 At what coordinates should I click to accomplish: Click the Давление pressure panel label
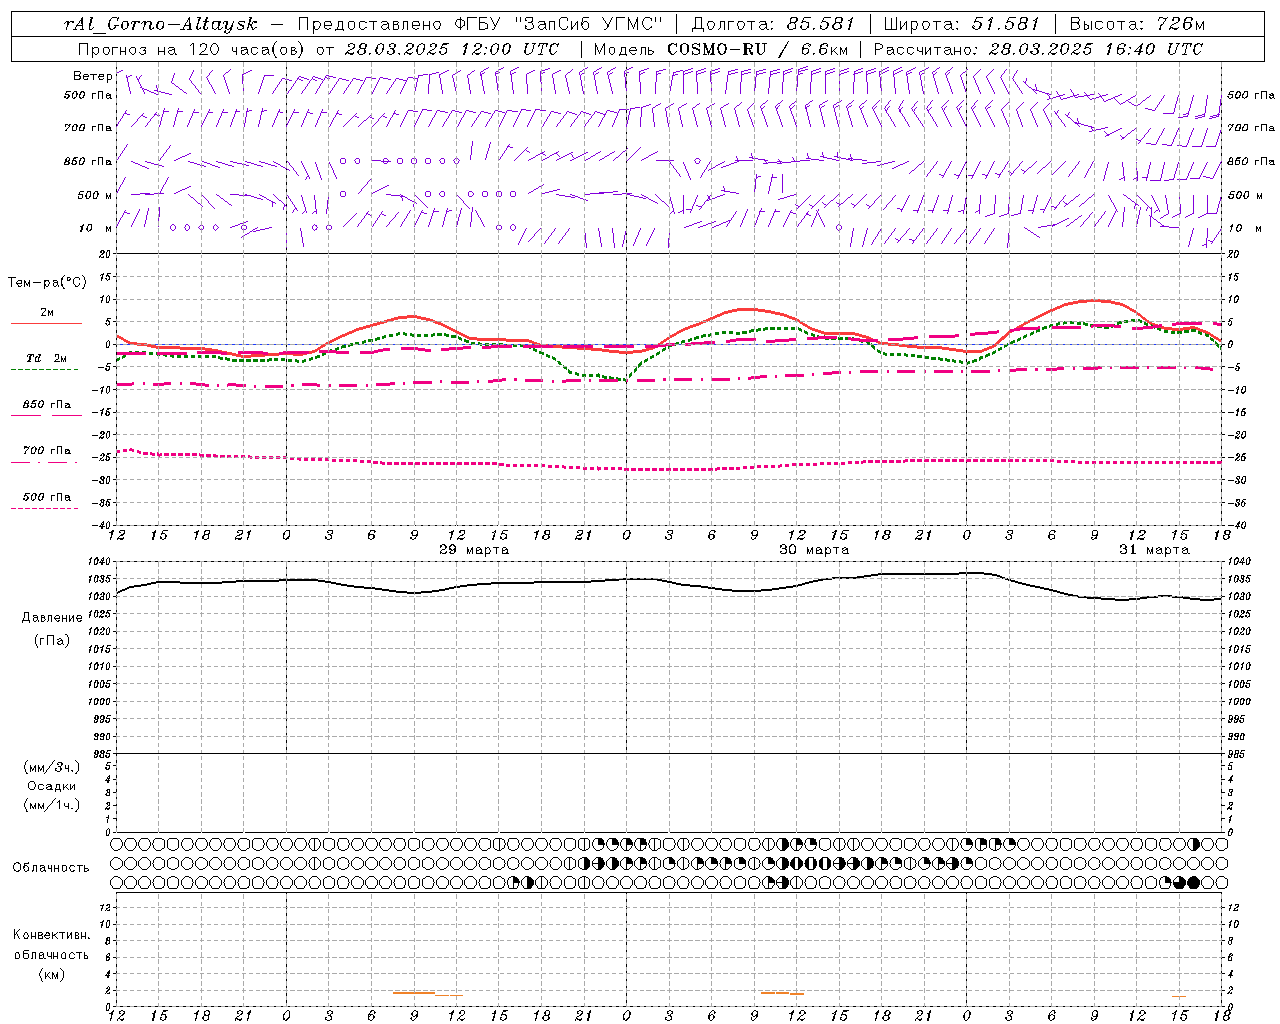52,618
